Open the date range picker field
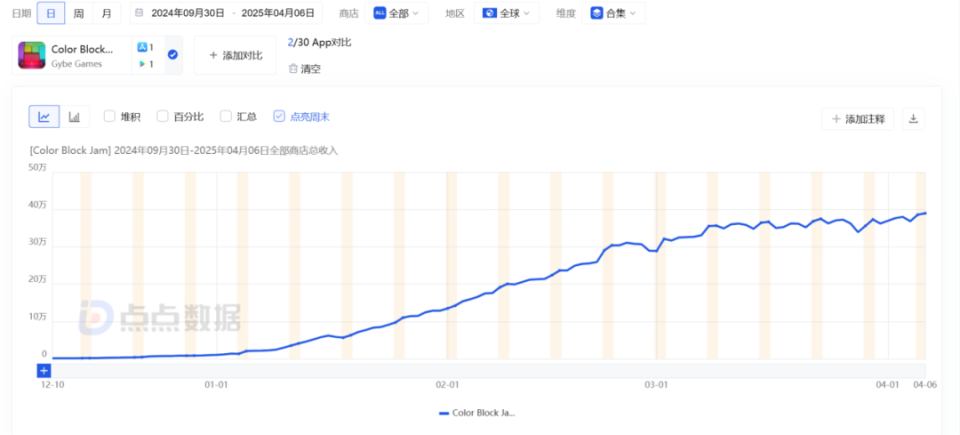Image resolution: width=960 pixels, height=435 pixels. pyautogui.click(x=226, y=13)
